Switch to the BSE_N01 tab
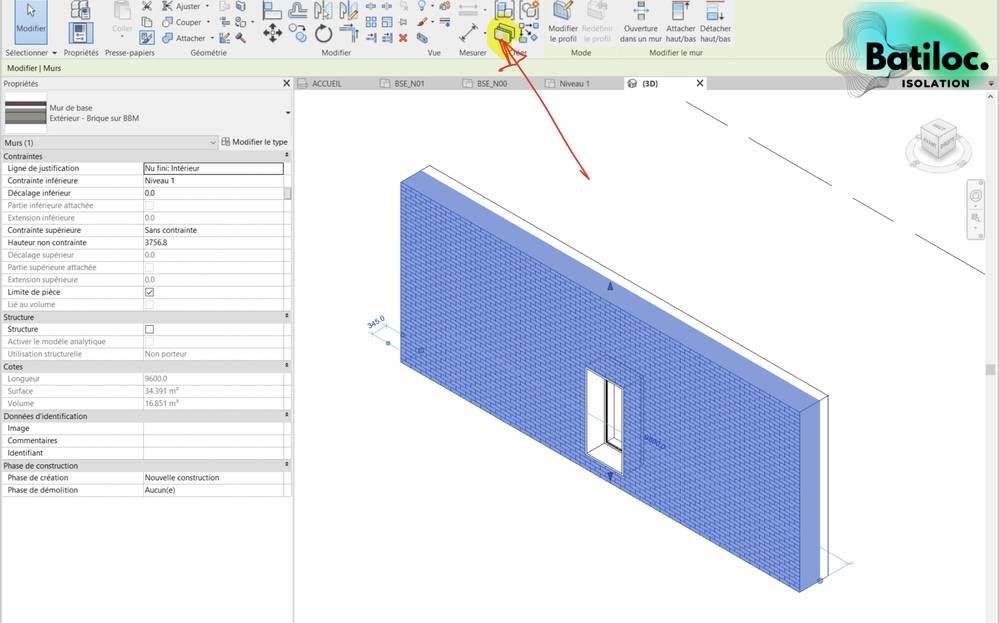The image size is (999, 623). point(409,84)
